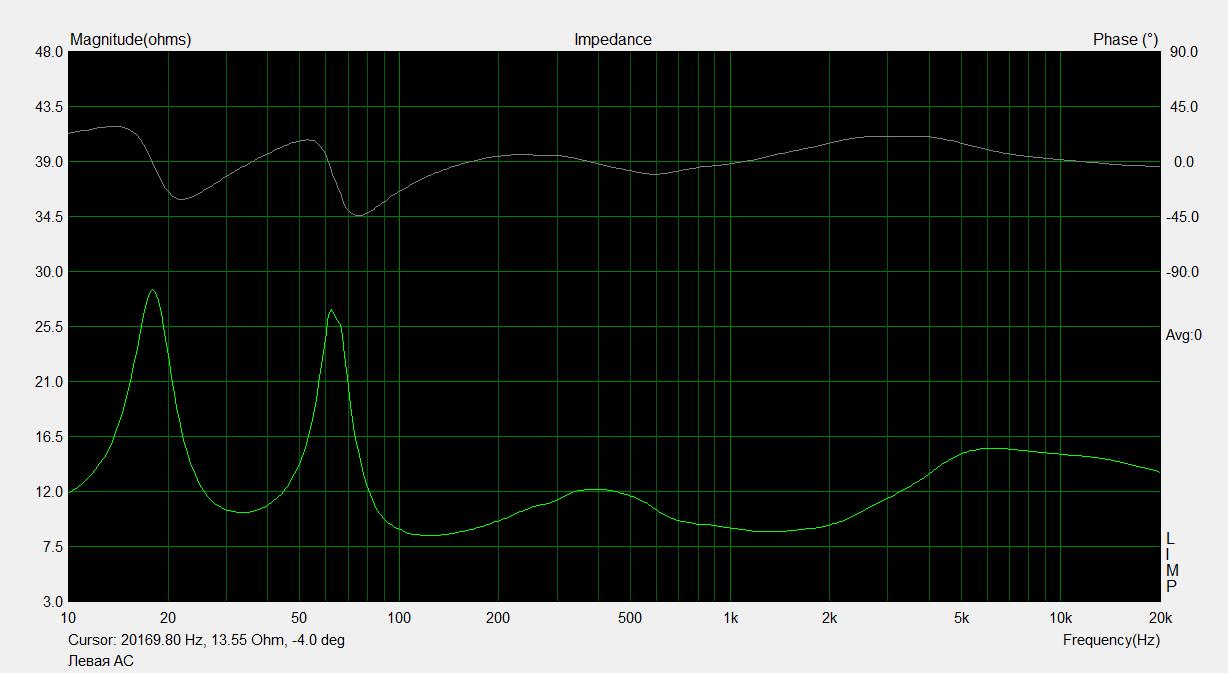Click the 21.0 magnitude scale value

(x=49, y=382)
